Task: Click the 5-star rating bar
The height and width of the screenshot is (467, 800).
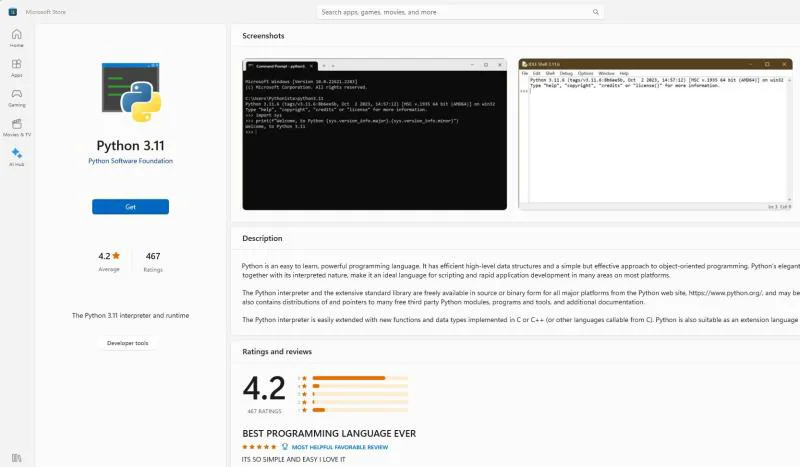Action: (360, 378)
